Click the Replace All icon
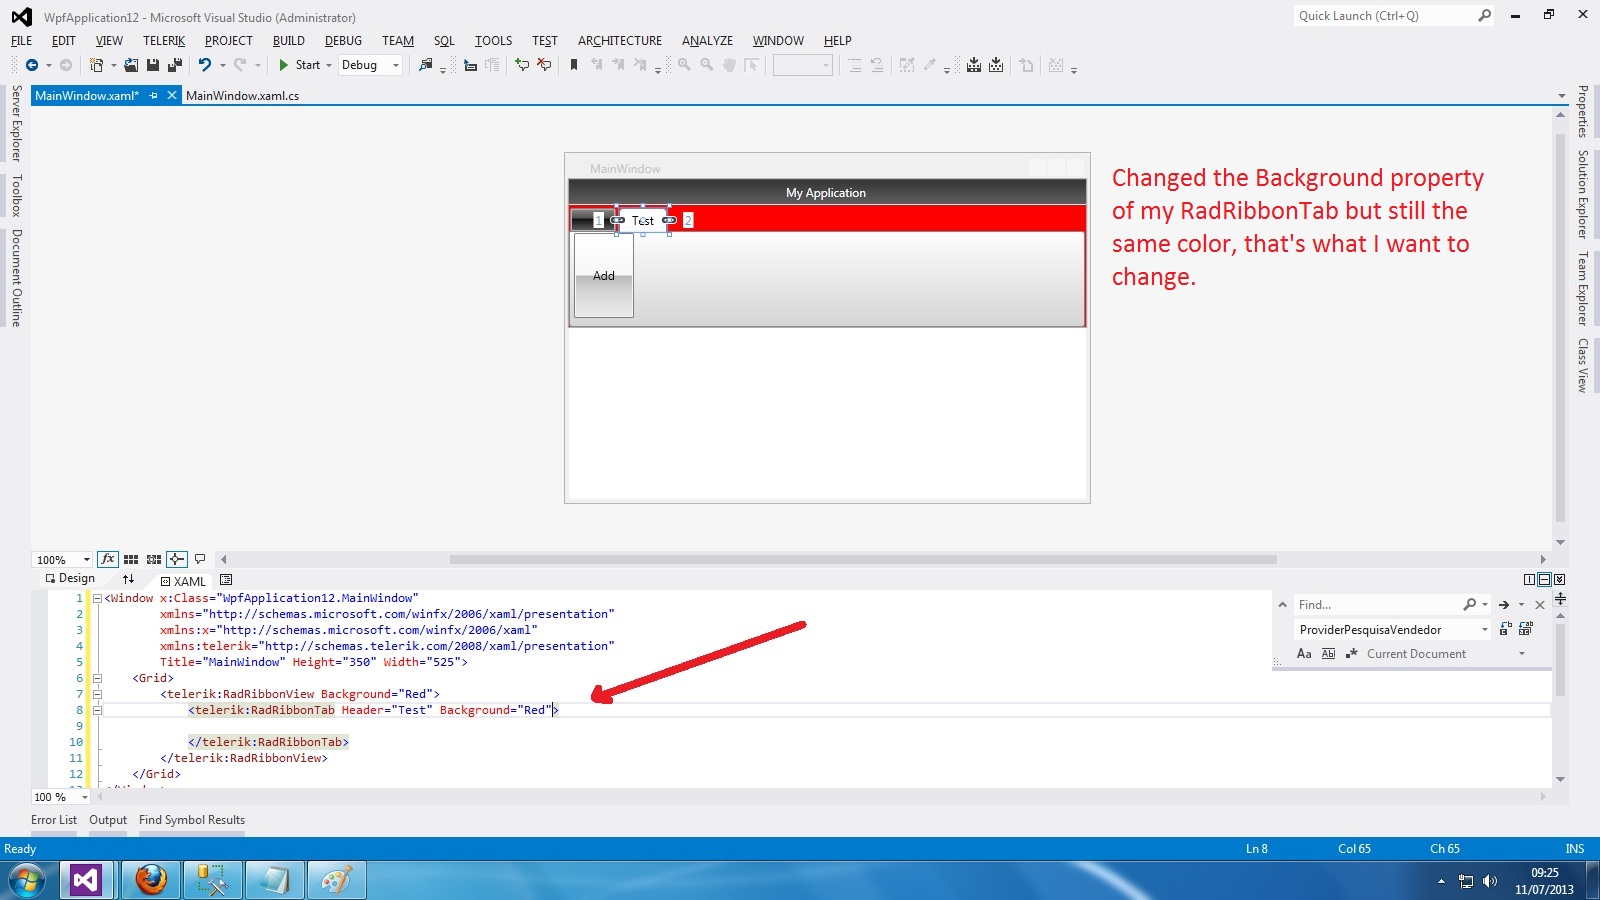The height and width of the screenshot is (900, 1600). click(x=1525, y=629)
